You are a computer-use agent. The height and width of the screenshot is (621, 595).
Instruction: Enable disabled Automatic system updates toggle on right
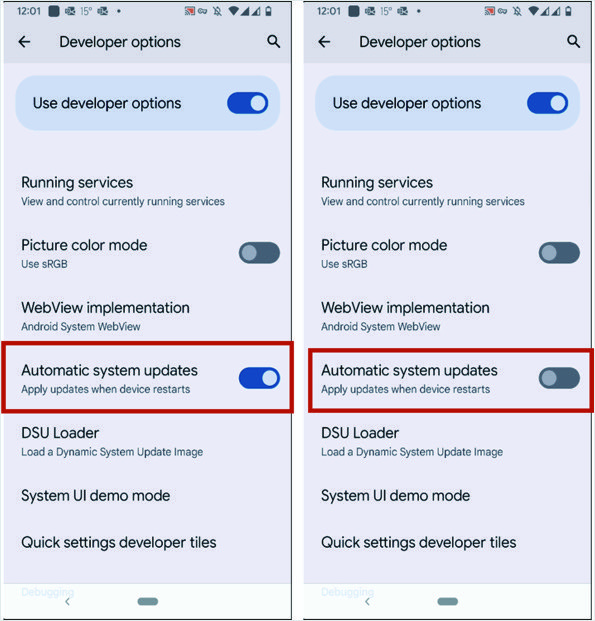pos(559,378)
